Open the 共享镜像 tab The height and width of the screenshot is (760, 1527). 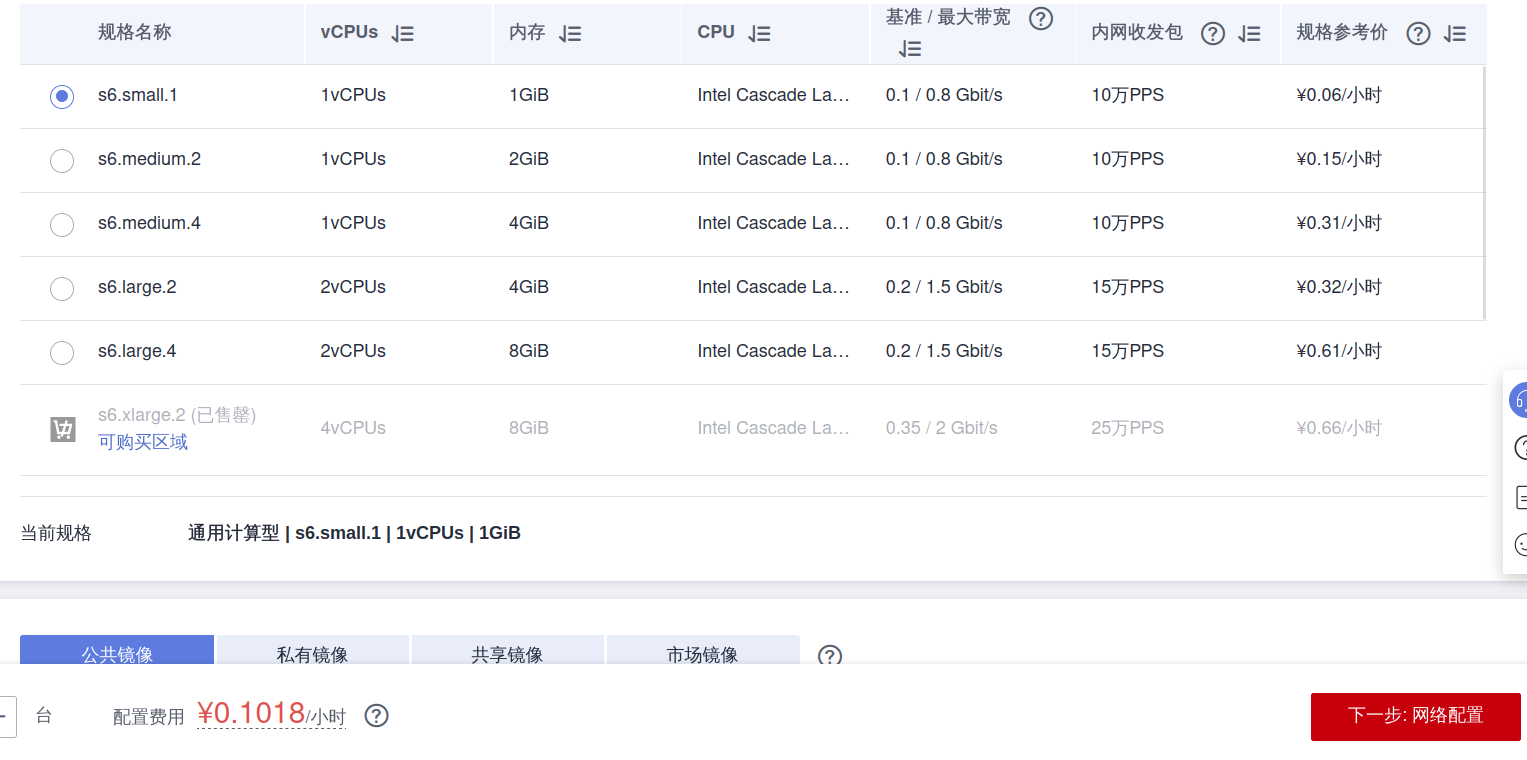click(507, 654)
